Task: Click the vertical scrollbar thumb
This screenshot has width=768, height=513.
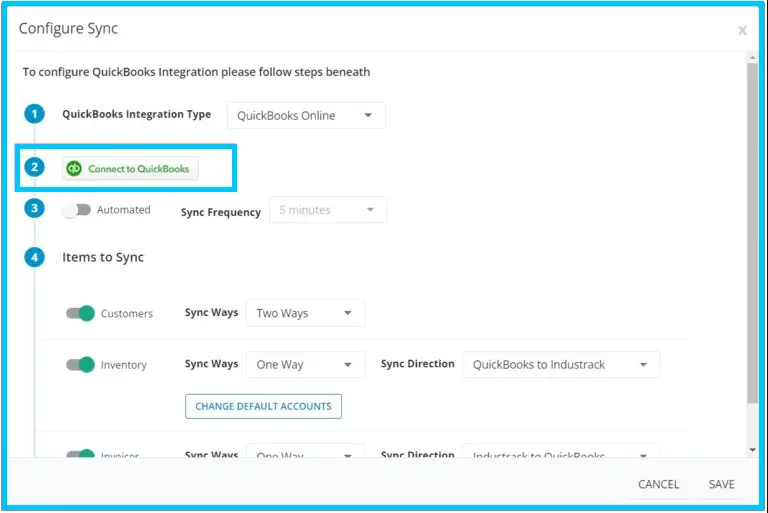Action: pos(752,233)
